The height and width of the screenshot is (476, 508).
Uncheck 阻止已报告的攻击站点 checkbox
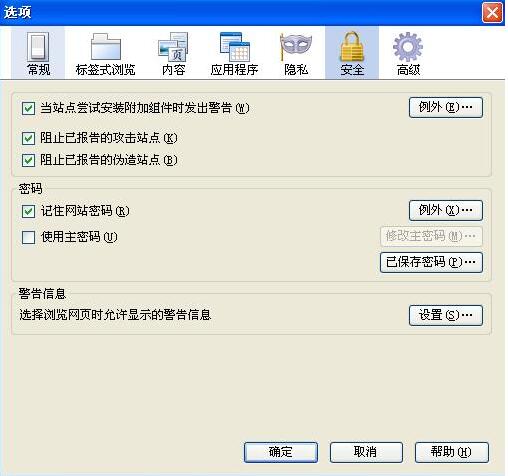tap(28, 138)
